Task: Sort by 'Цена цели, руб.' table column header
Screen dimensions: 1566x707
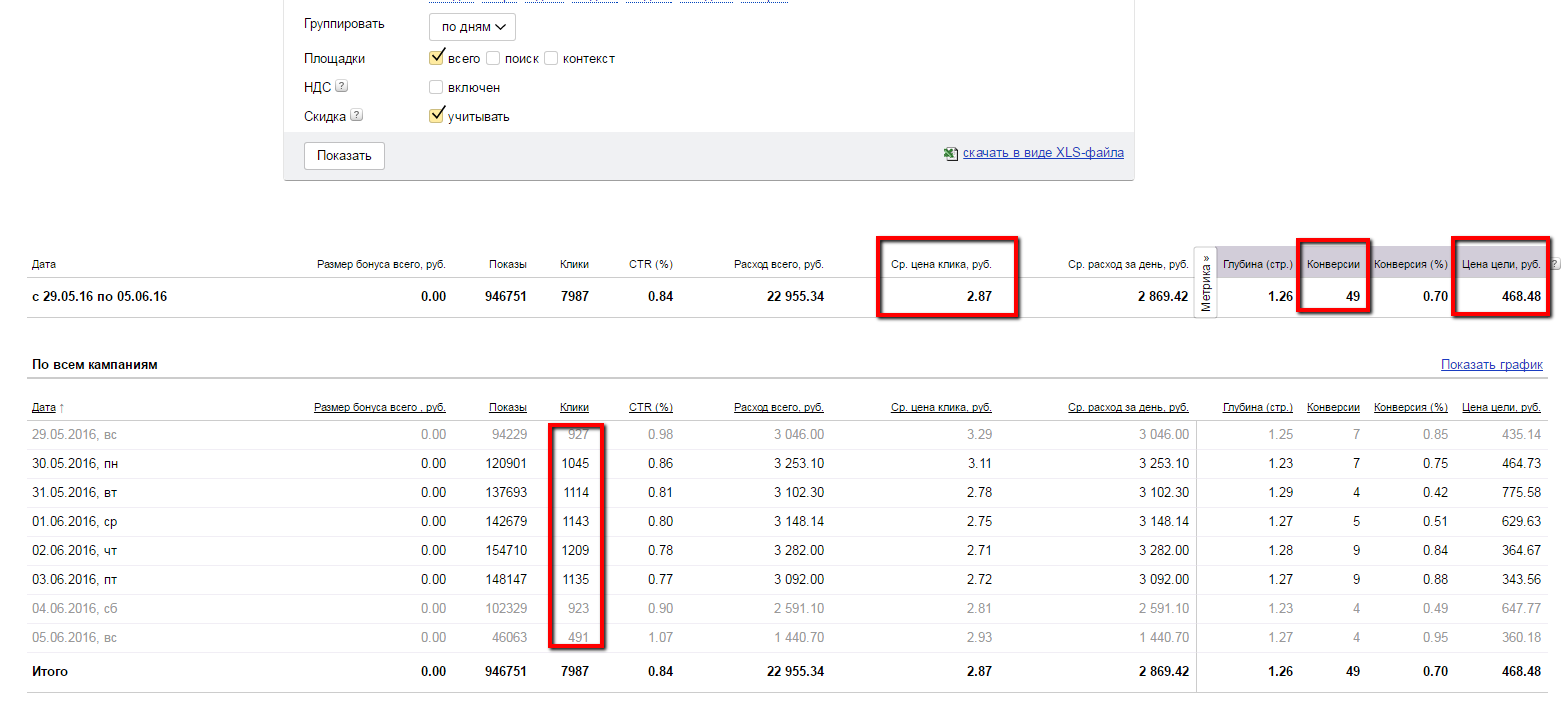Action: point(1501,407)
